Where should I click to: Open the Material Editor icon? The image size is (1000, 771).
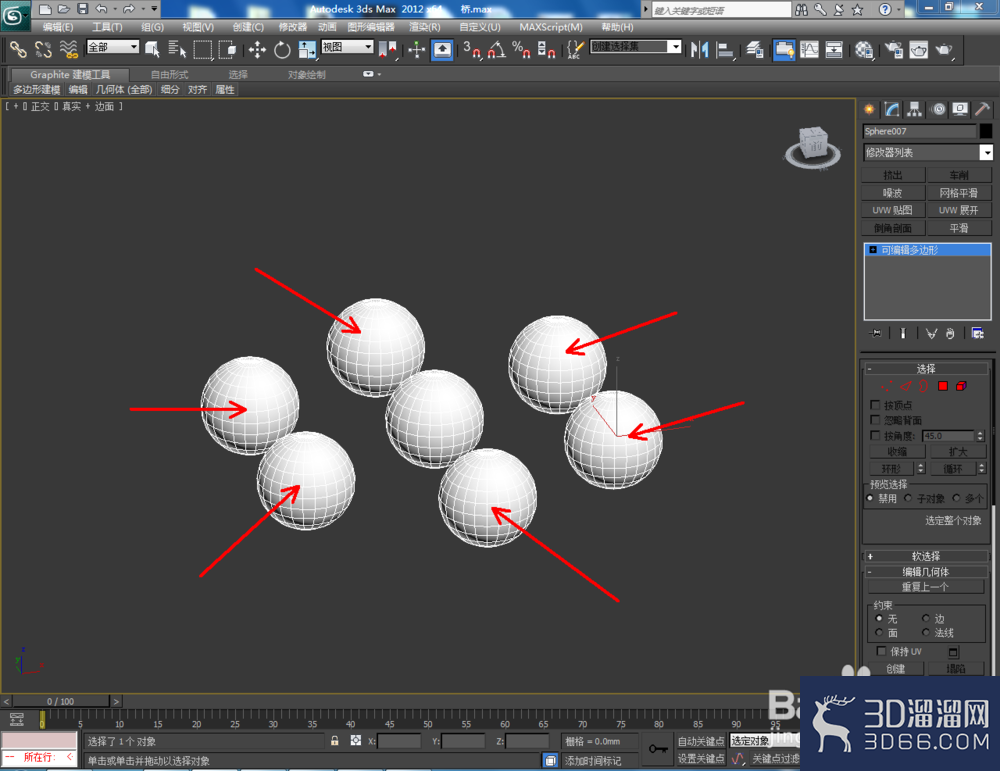pos(864,49)
